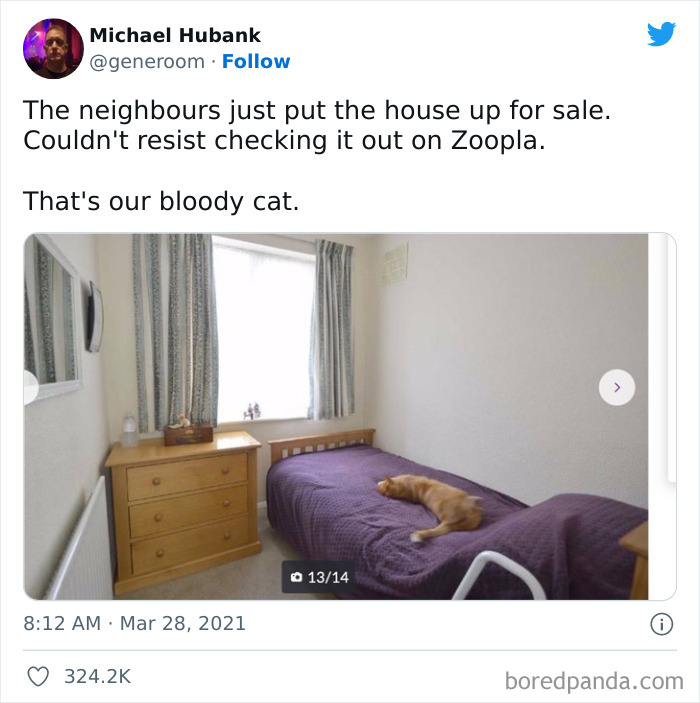700x703 pixels.
Task: Click the window in the bedroom photo
Action: tap(264, 330)
